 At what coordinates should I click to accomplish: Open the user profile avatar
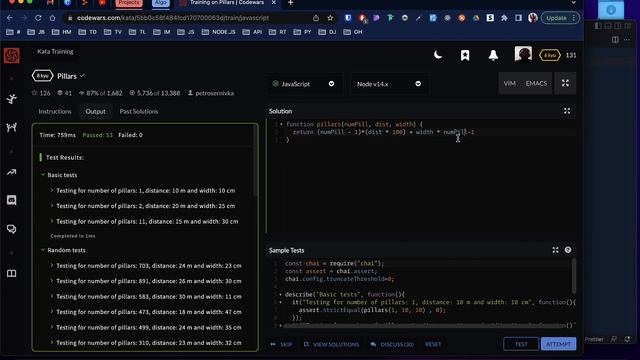523,54
